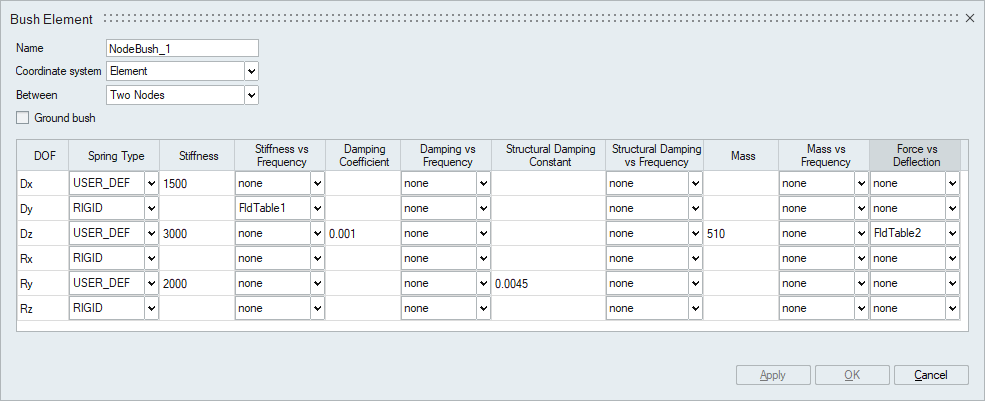Image resolution: width=985 pixels, height=401 pixels.
Task: Click the Dz Damping Coefficient cell 0.001
Action: click(x=361, y=234)
